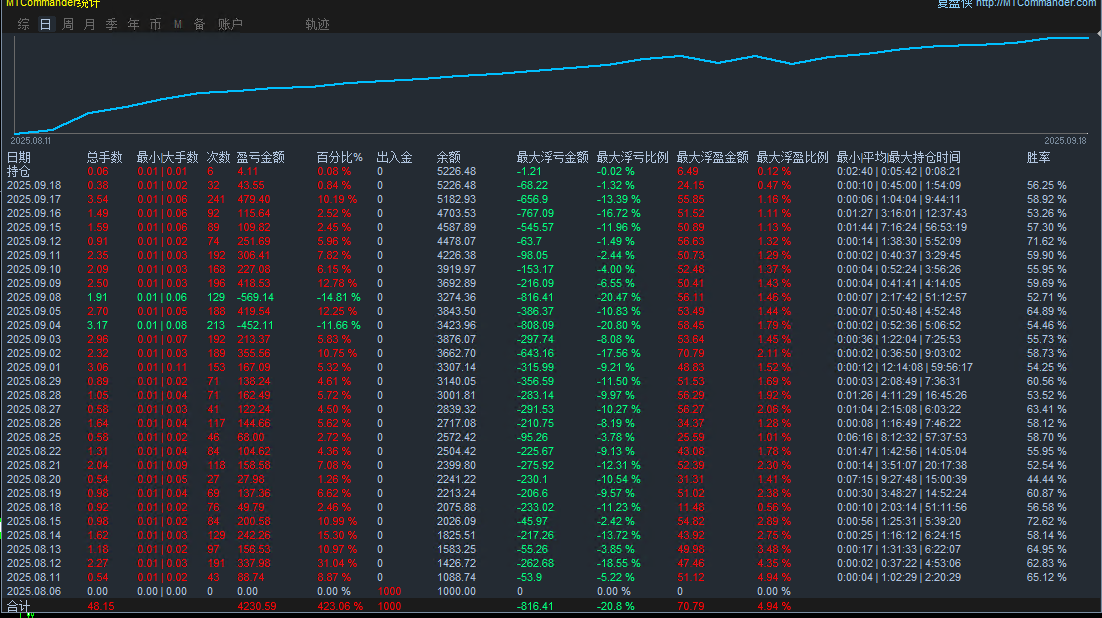Image resolution: width=1102 pixels, height=618 pixels.
Task: Click the 胜率 column header
Action: [x=1038, y=157]
